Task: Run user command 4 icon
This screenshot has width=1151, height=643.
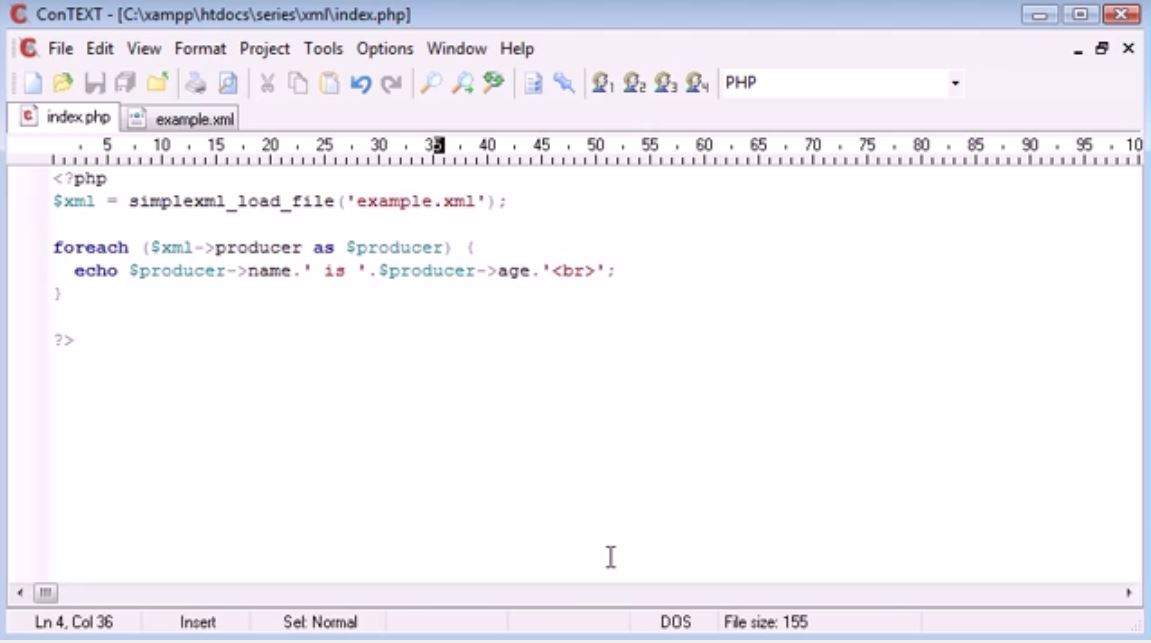Action: [x=697, y=83]
